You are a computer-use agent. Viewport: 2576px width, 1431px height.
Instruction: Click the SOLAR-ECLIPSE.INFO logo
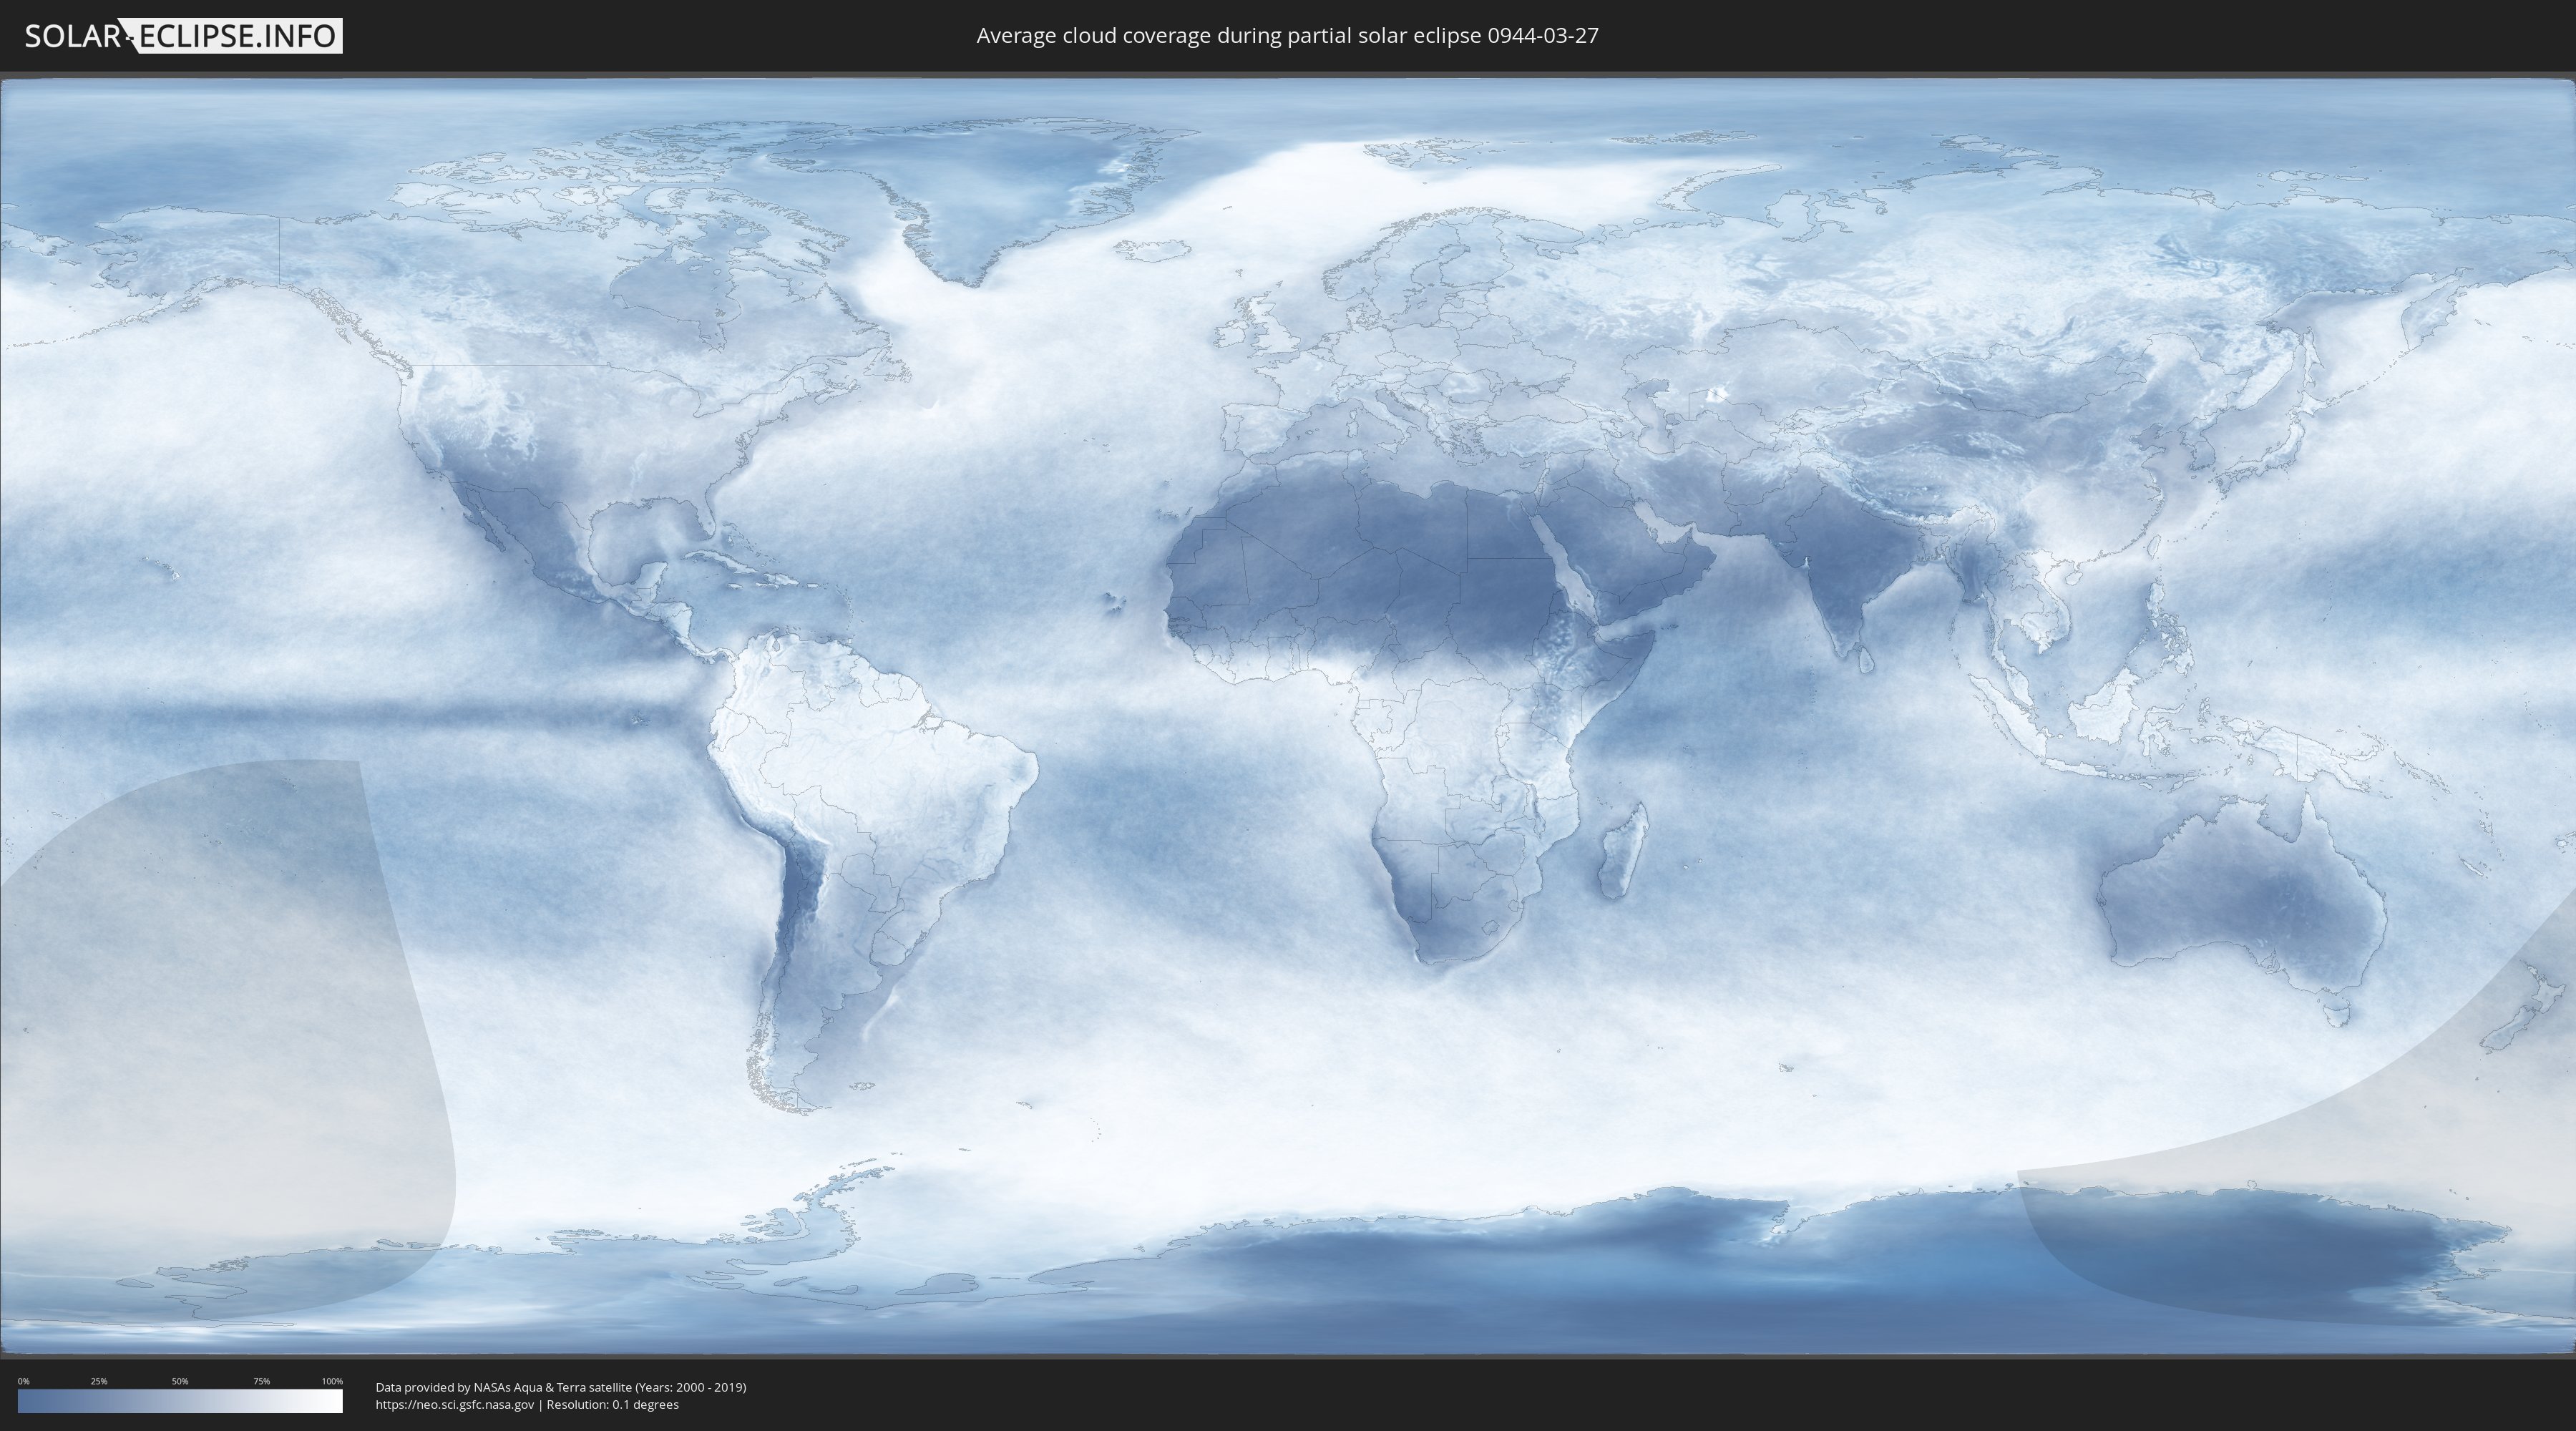point(183,36)
